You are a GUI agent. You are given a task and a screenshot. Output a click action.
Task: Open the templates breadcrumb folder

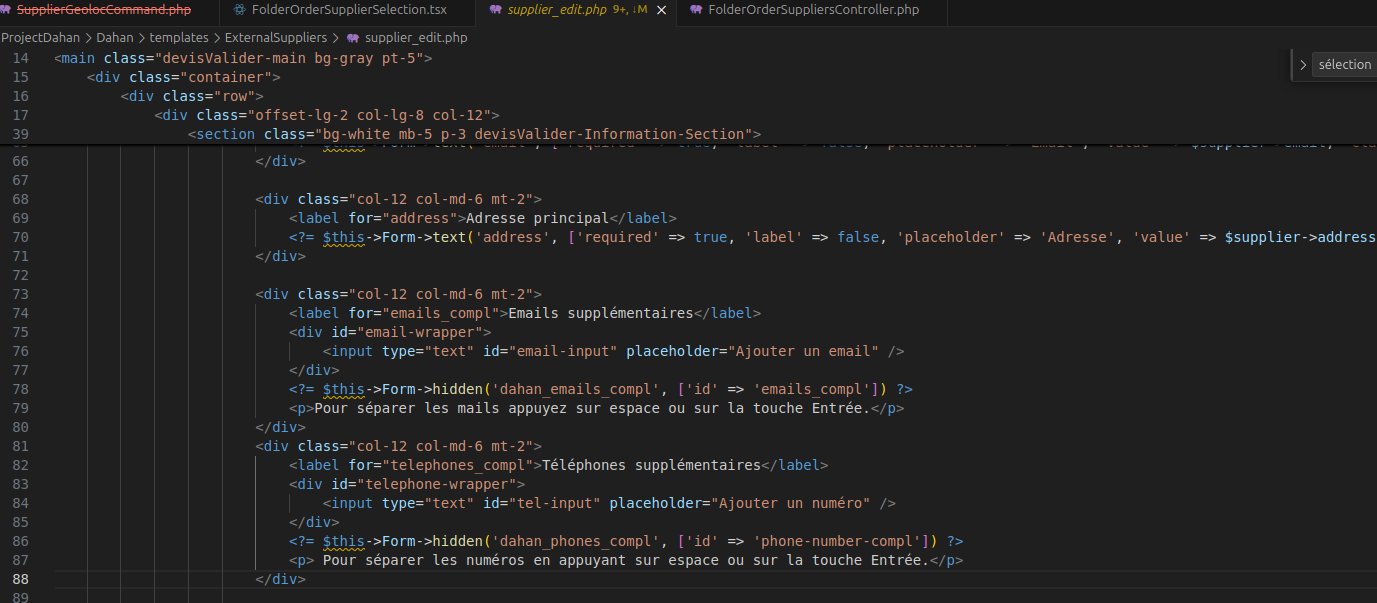(179, 38)
